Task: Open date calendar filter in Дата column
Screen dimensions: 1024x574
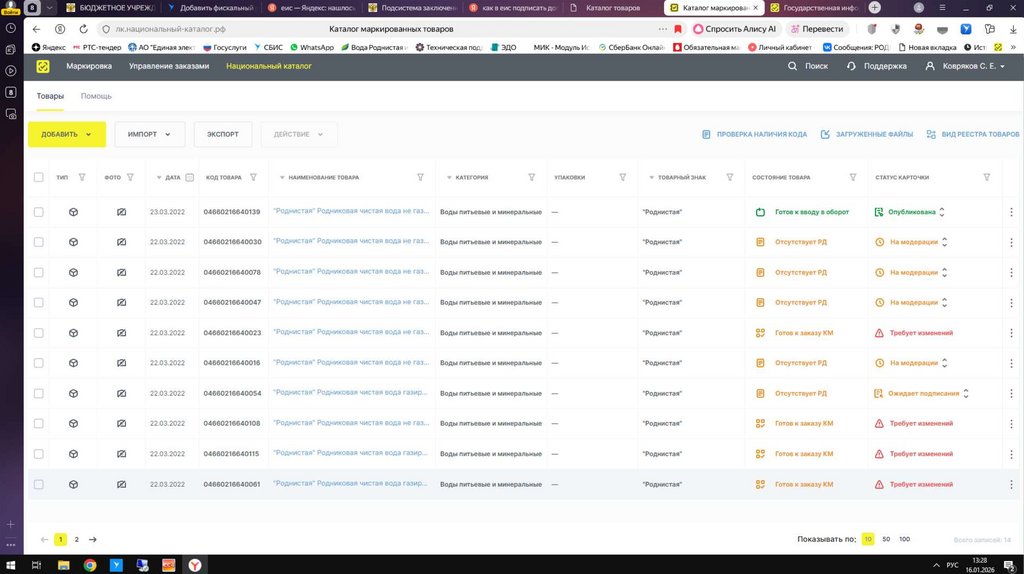Action: pos(189,177)
